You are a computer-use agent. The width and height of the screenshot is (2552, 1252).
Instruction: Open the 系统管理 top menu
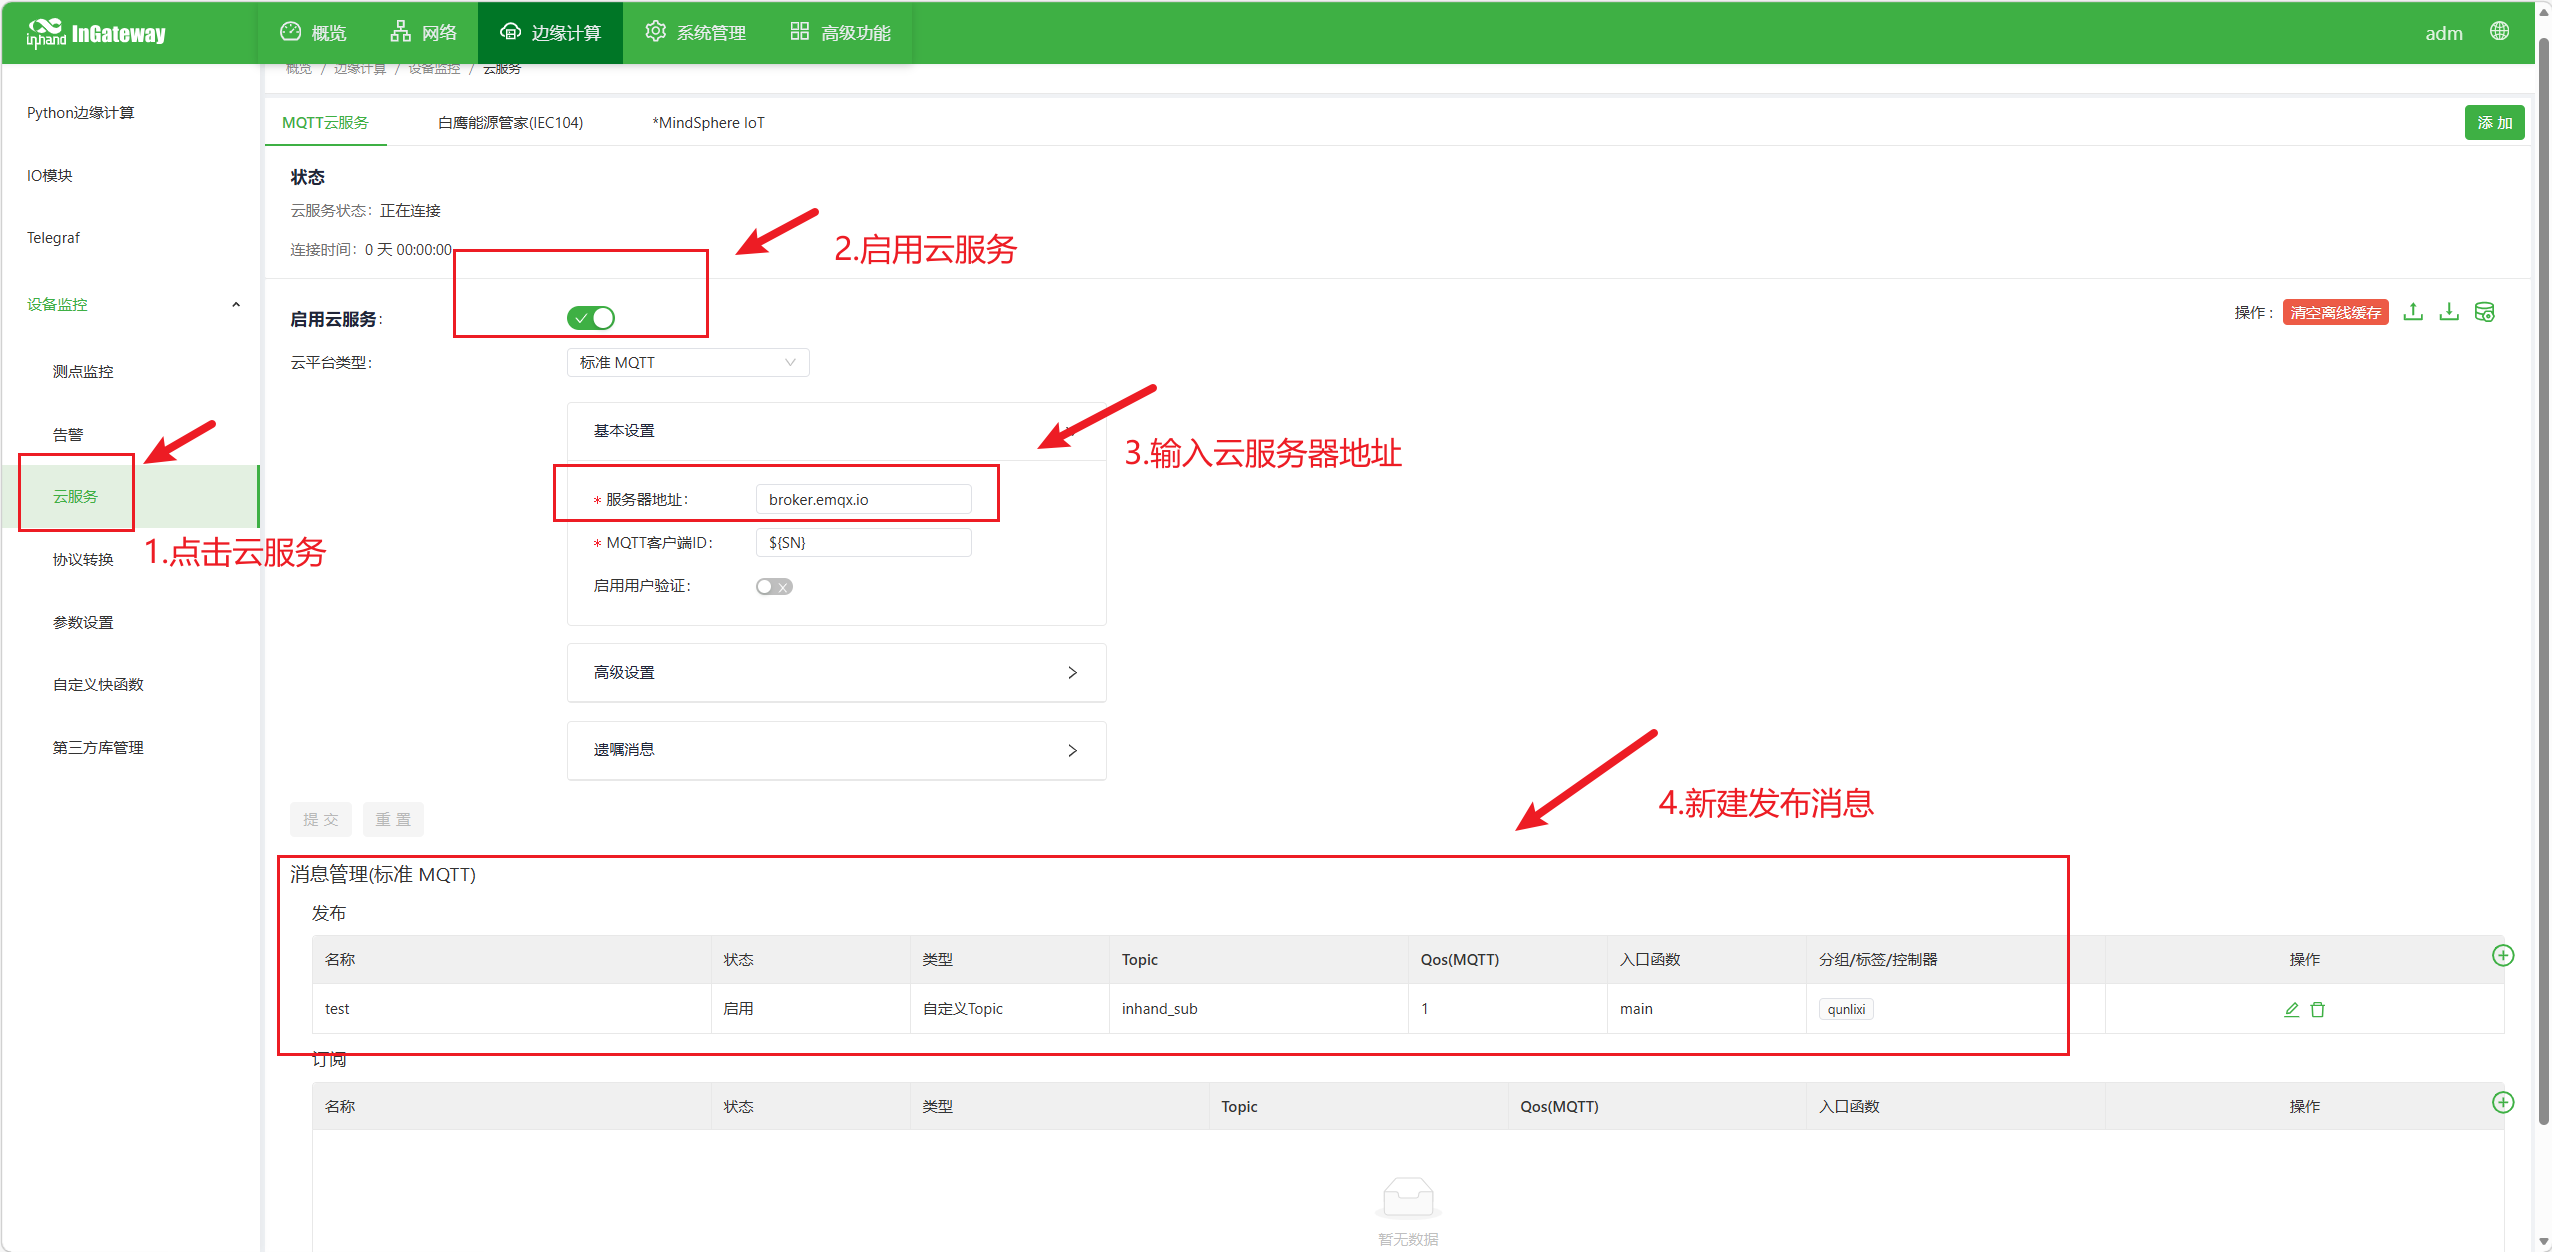pyautogui.click(x=696, y=33)
